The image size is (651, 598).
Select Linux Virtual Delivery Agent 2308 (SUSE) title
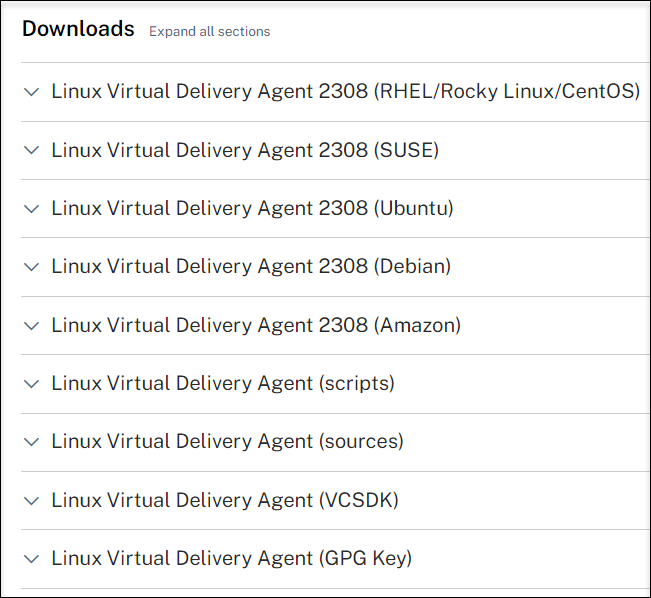pos(245,150)
